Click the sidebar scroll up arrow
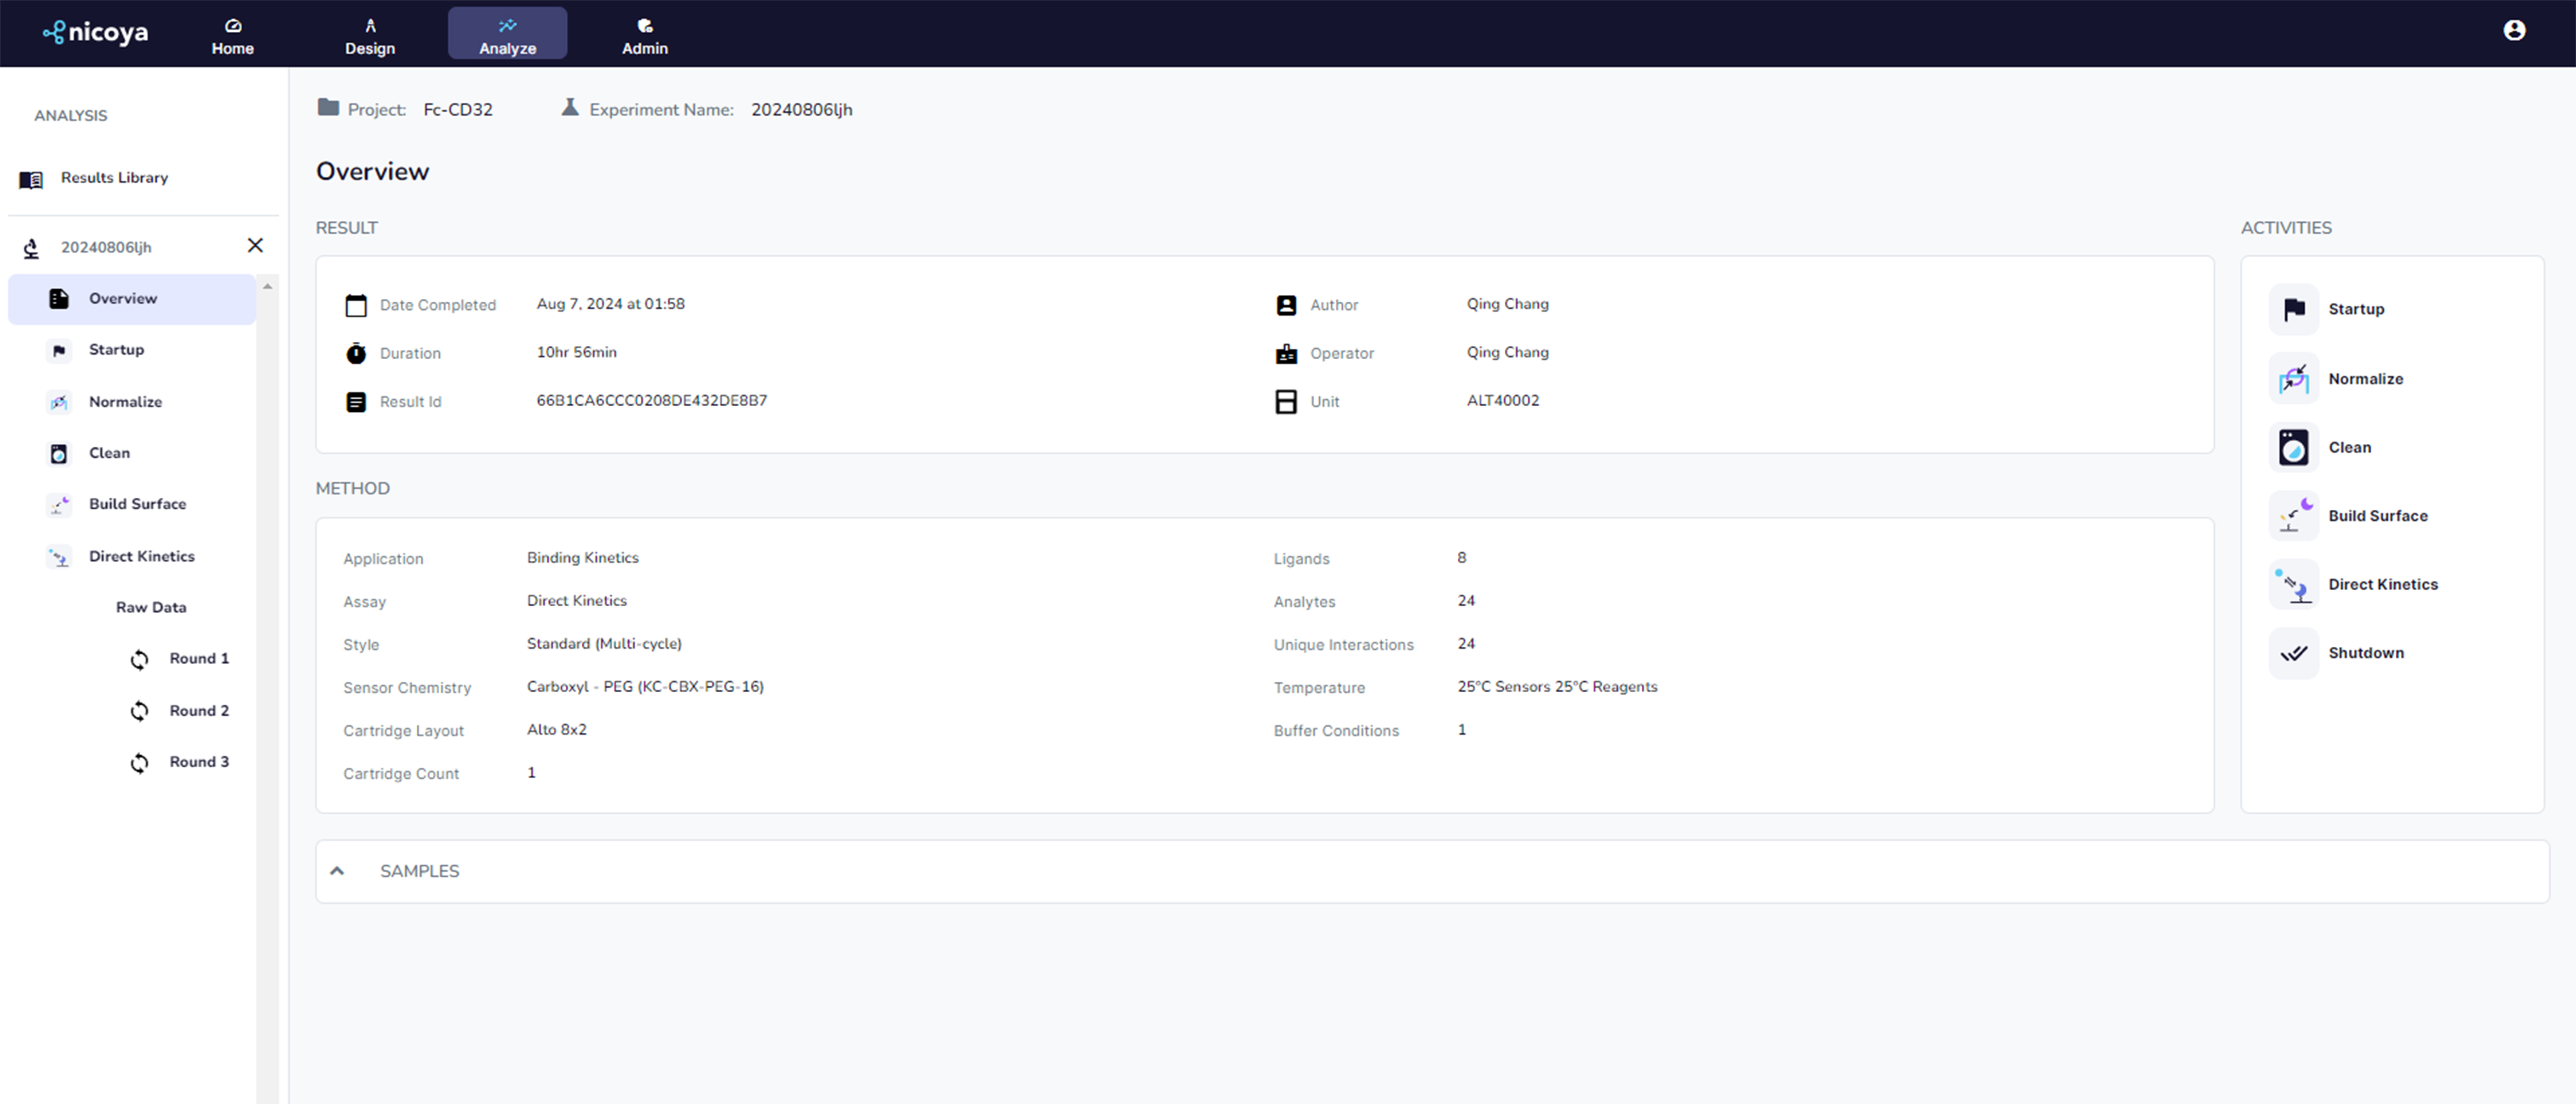Image resolution: width=2576 pixels, height=1104 pixels. [267, 287]
